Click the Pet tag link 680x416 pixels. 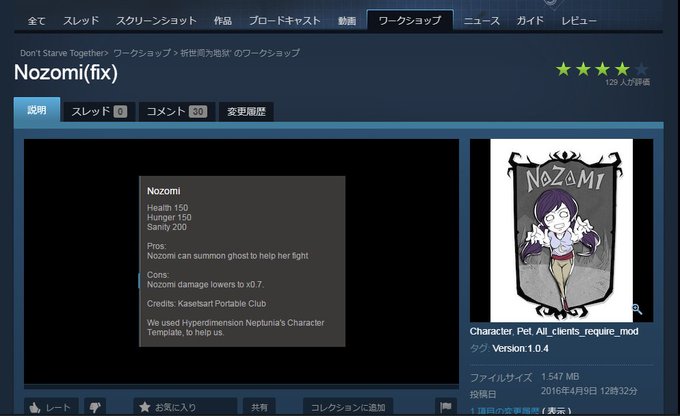pos(524,331)
